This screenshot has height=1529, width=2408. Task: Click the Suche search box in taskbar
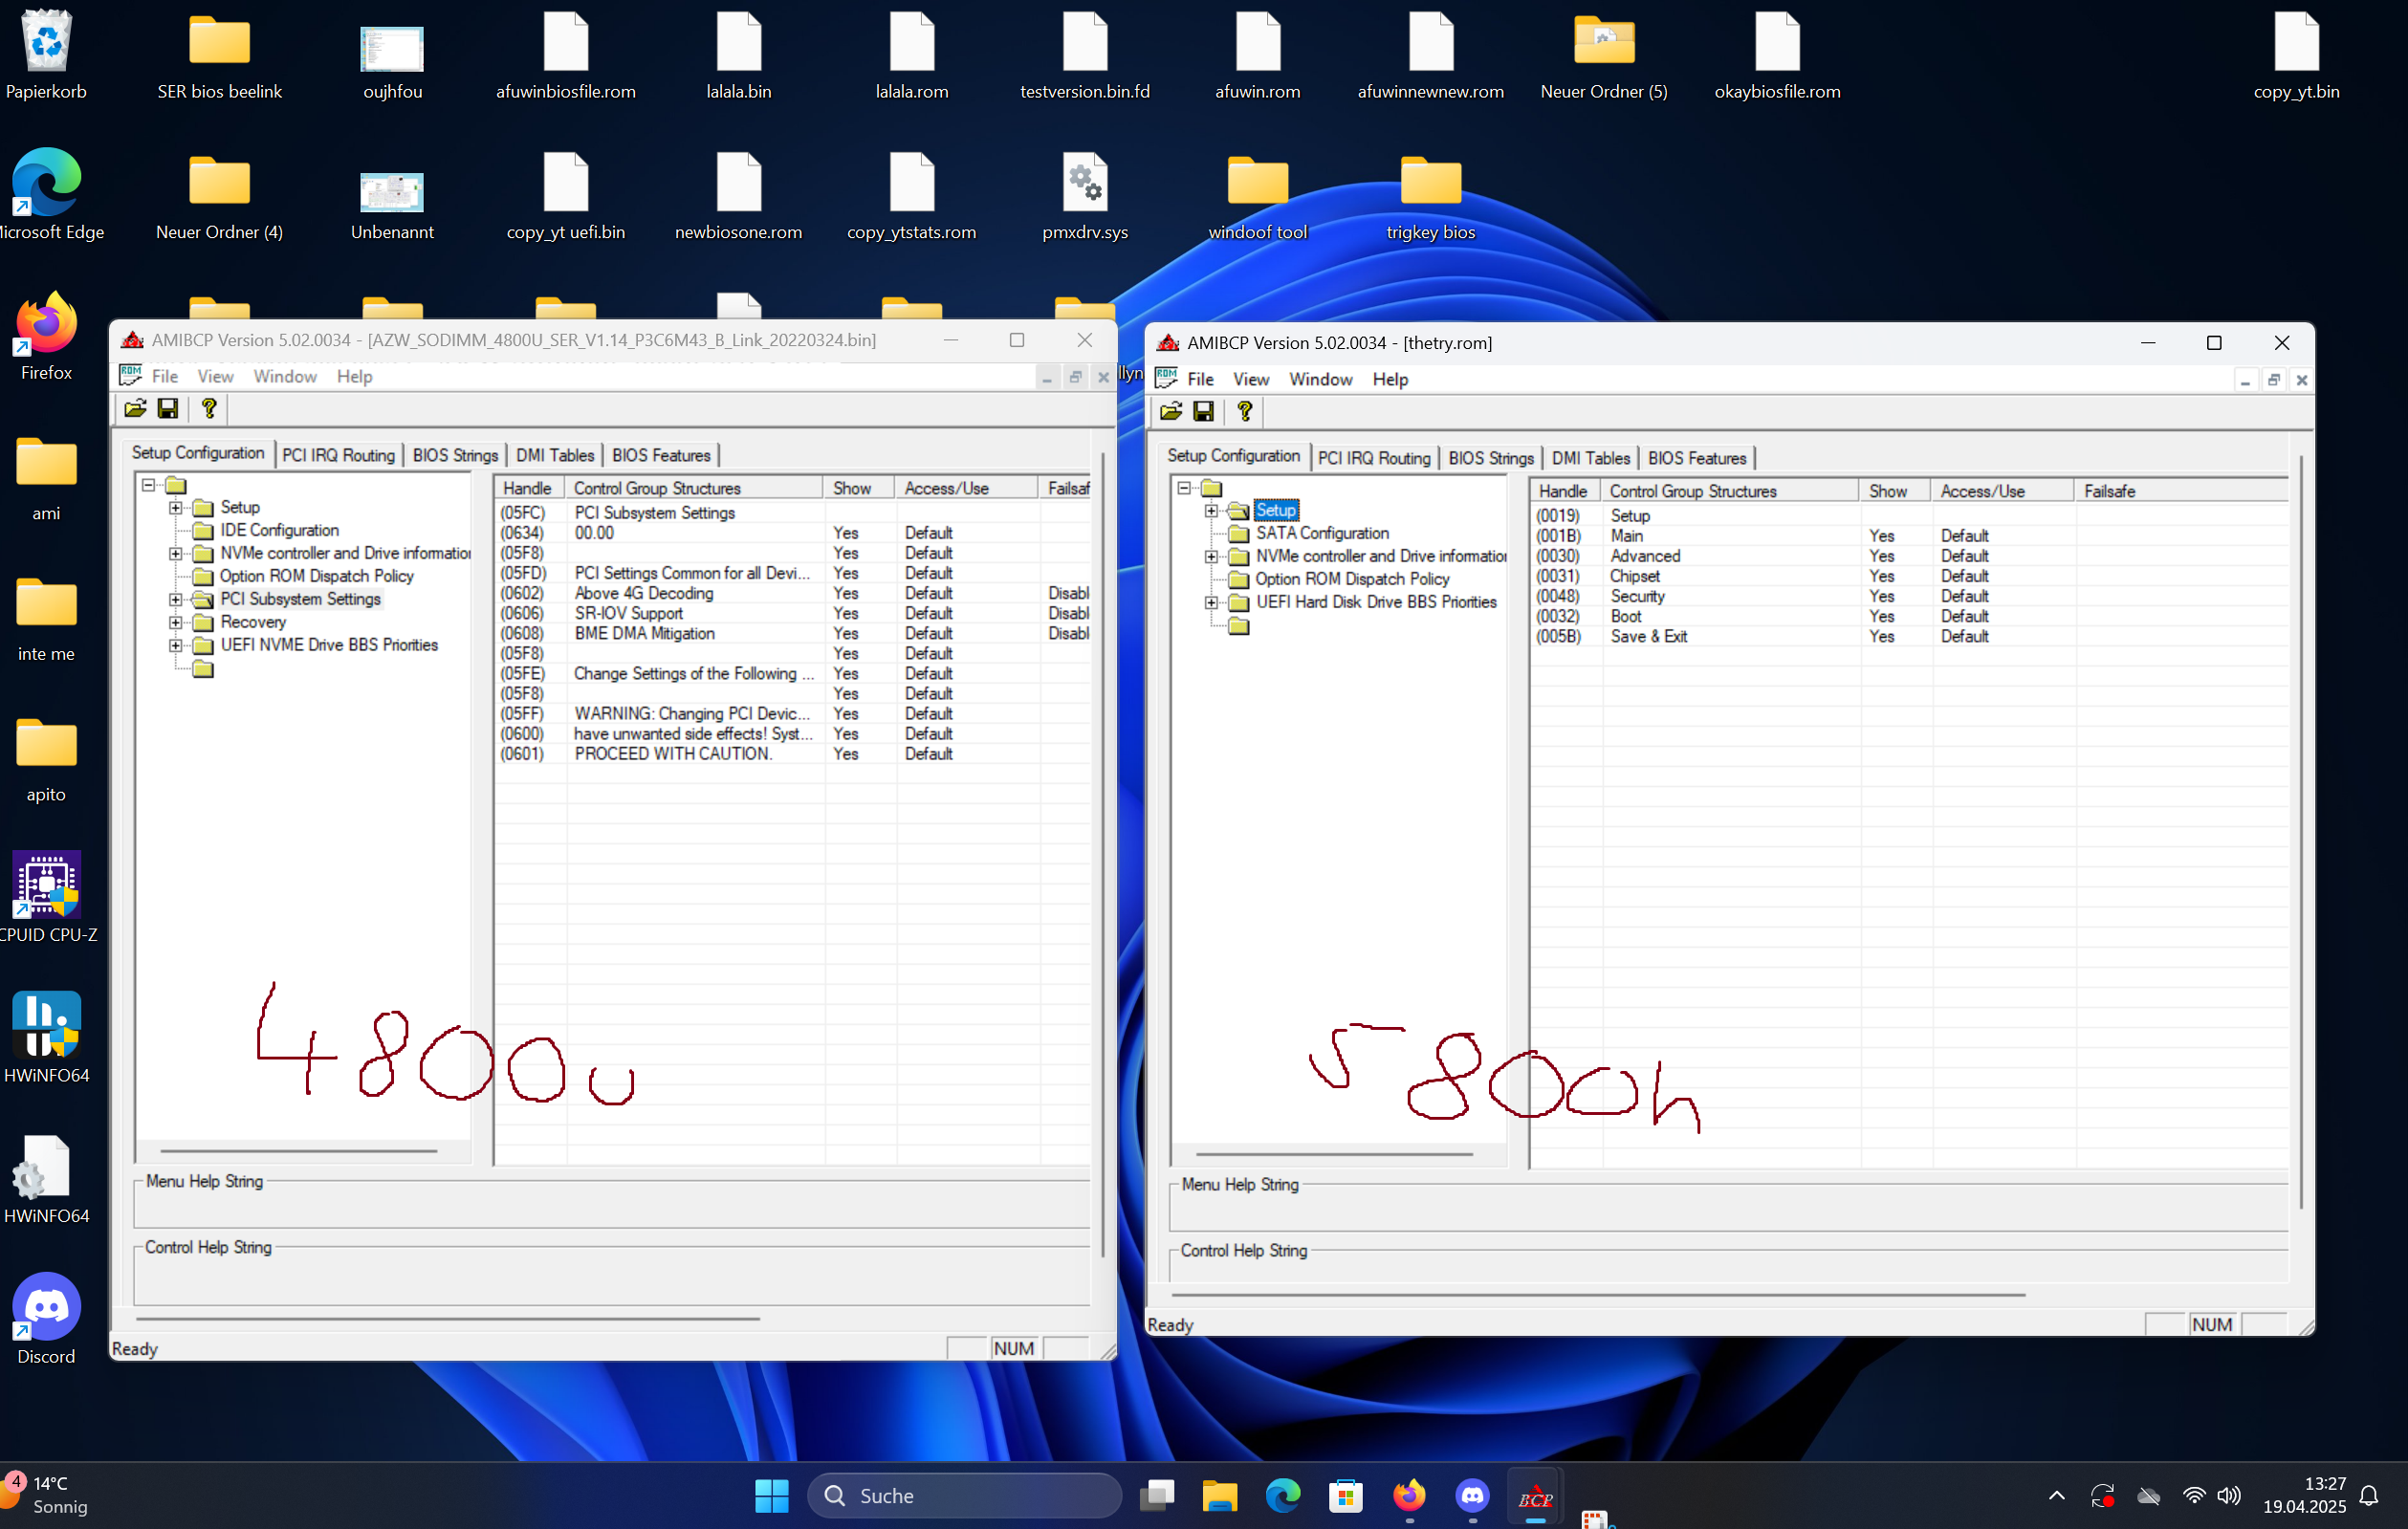tap(964, 1496)
